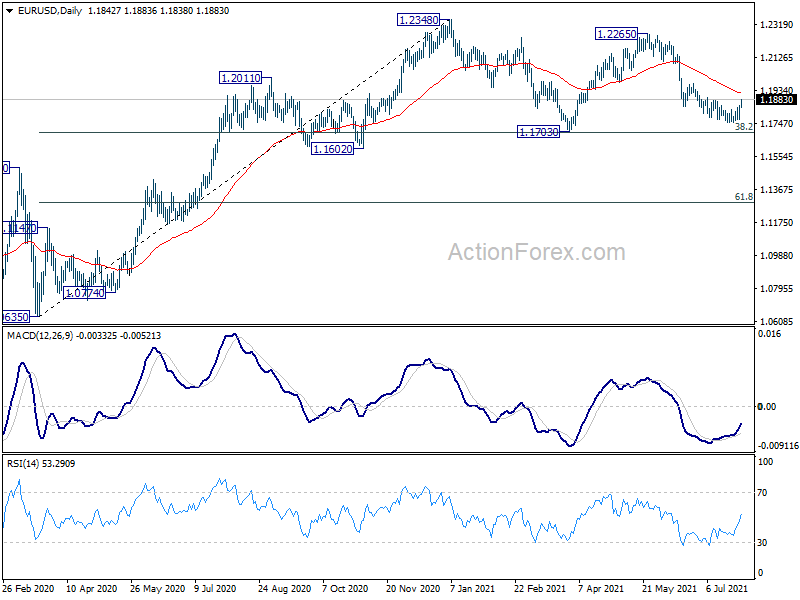Select the 1.16020 low label
Viewport: 800px width, 600px height.
[x=333, y=149]
